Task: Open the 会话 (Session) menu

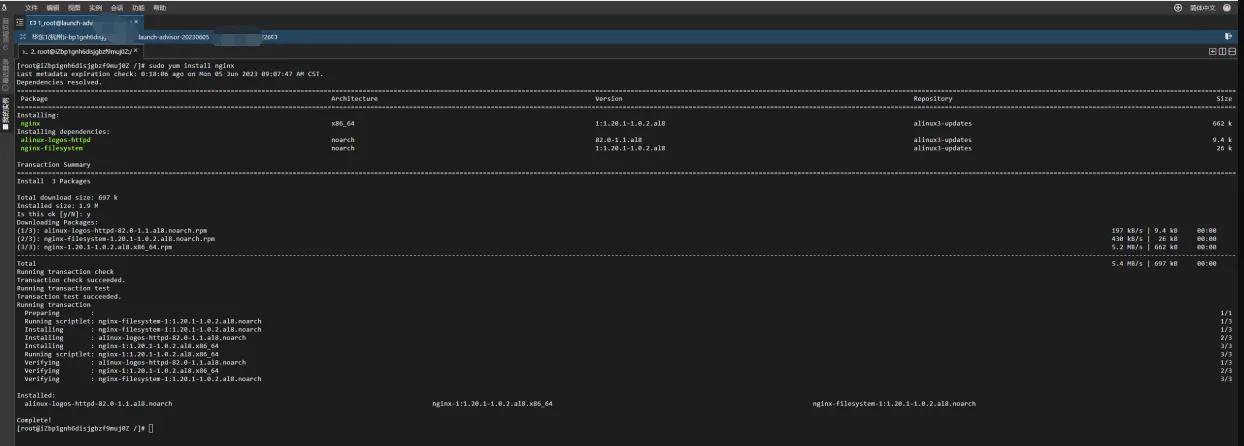Action: pos(117,7)
